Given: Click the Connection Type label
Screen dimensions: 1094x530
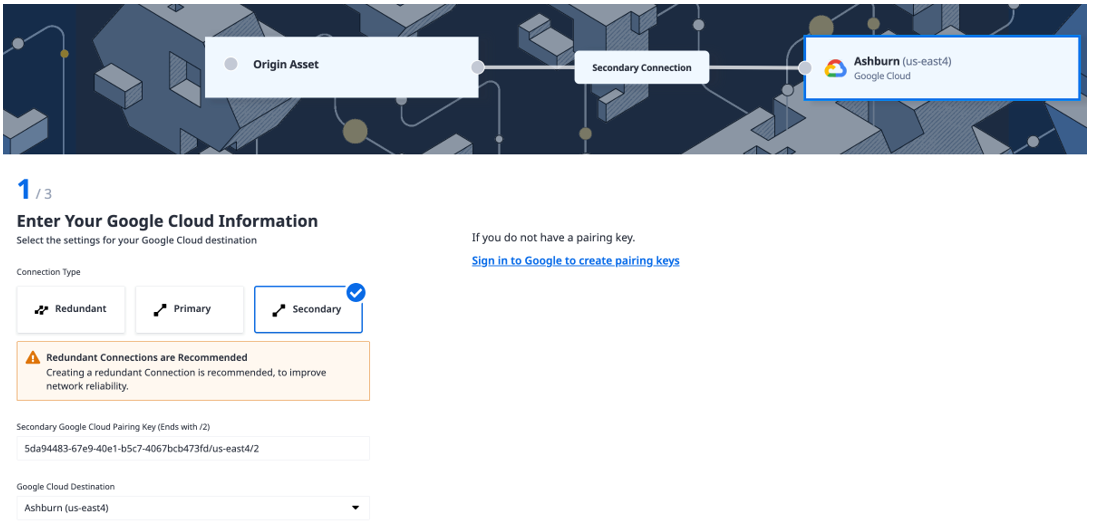Looking at the screenshot, I should coord(49,272).
